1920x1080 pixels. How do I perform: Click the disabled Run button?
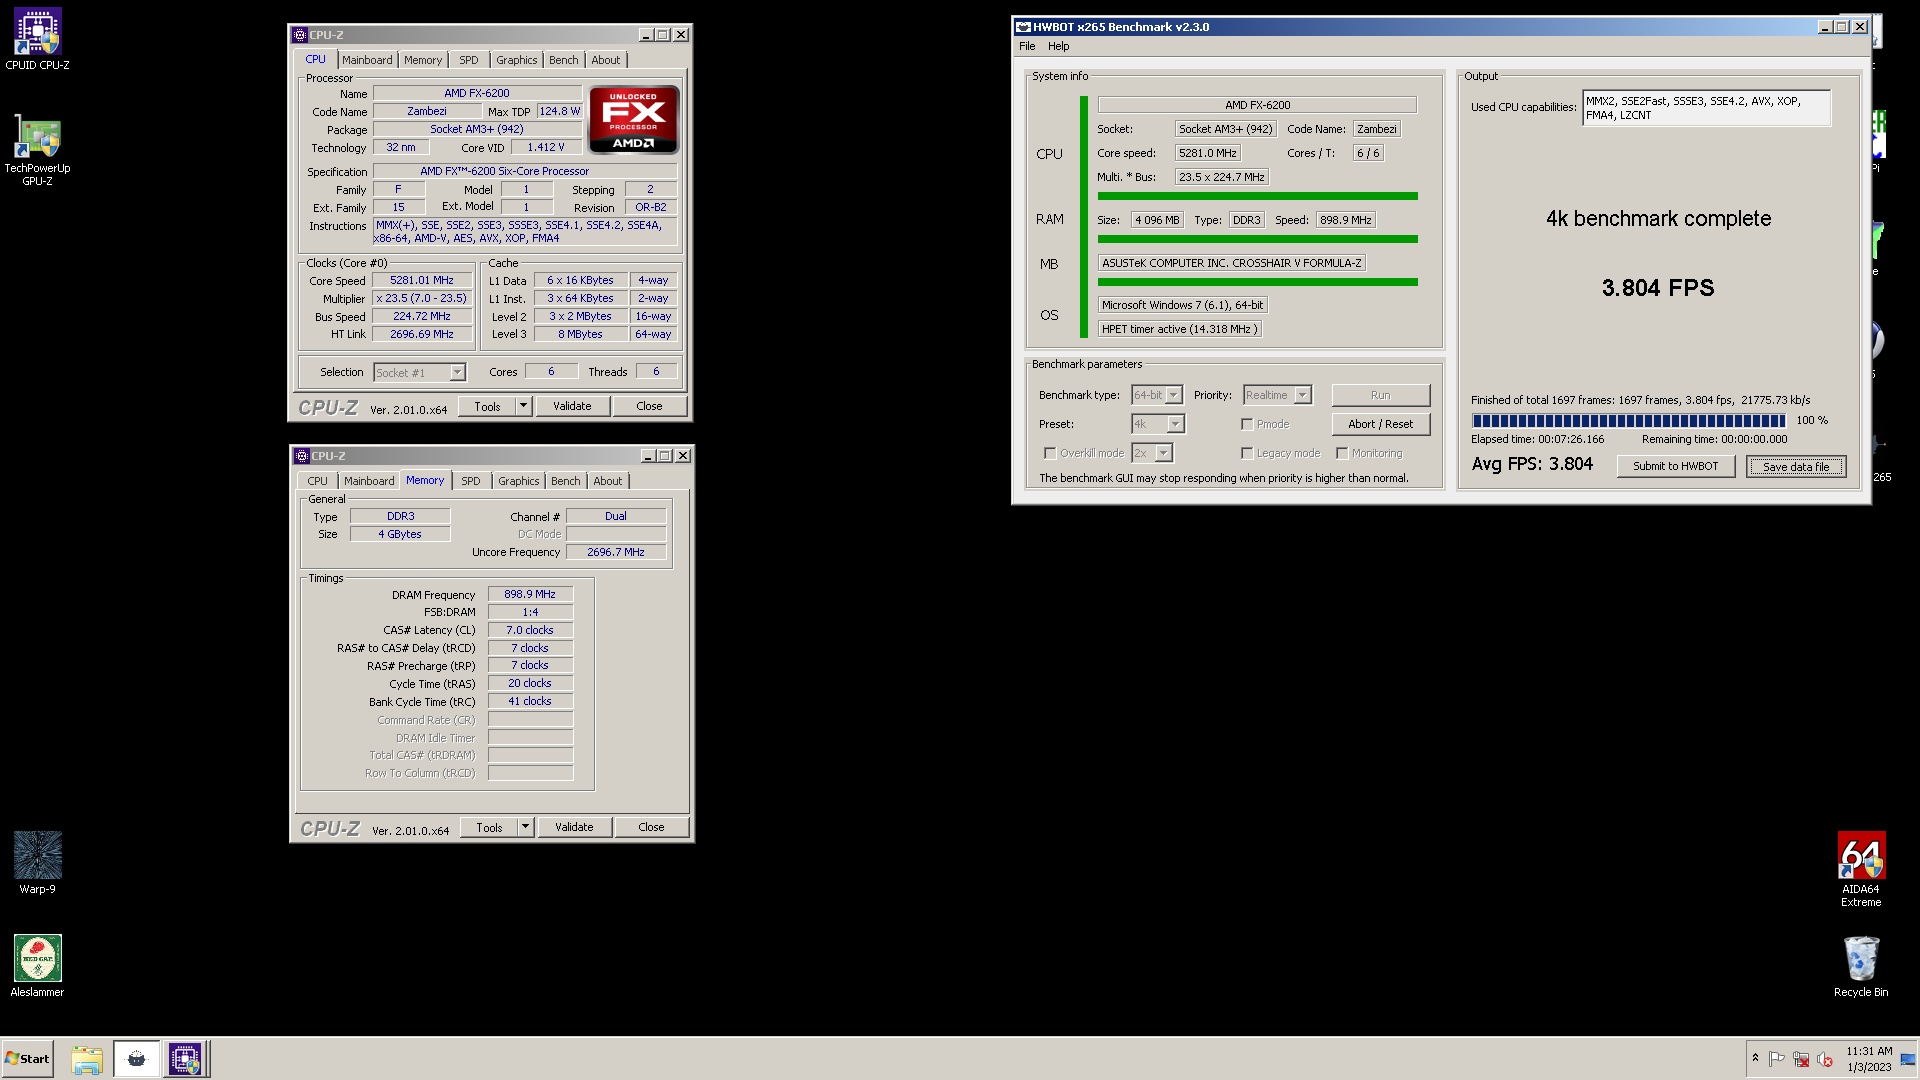click(x=1380, y=395)
